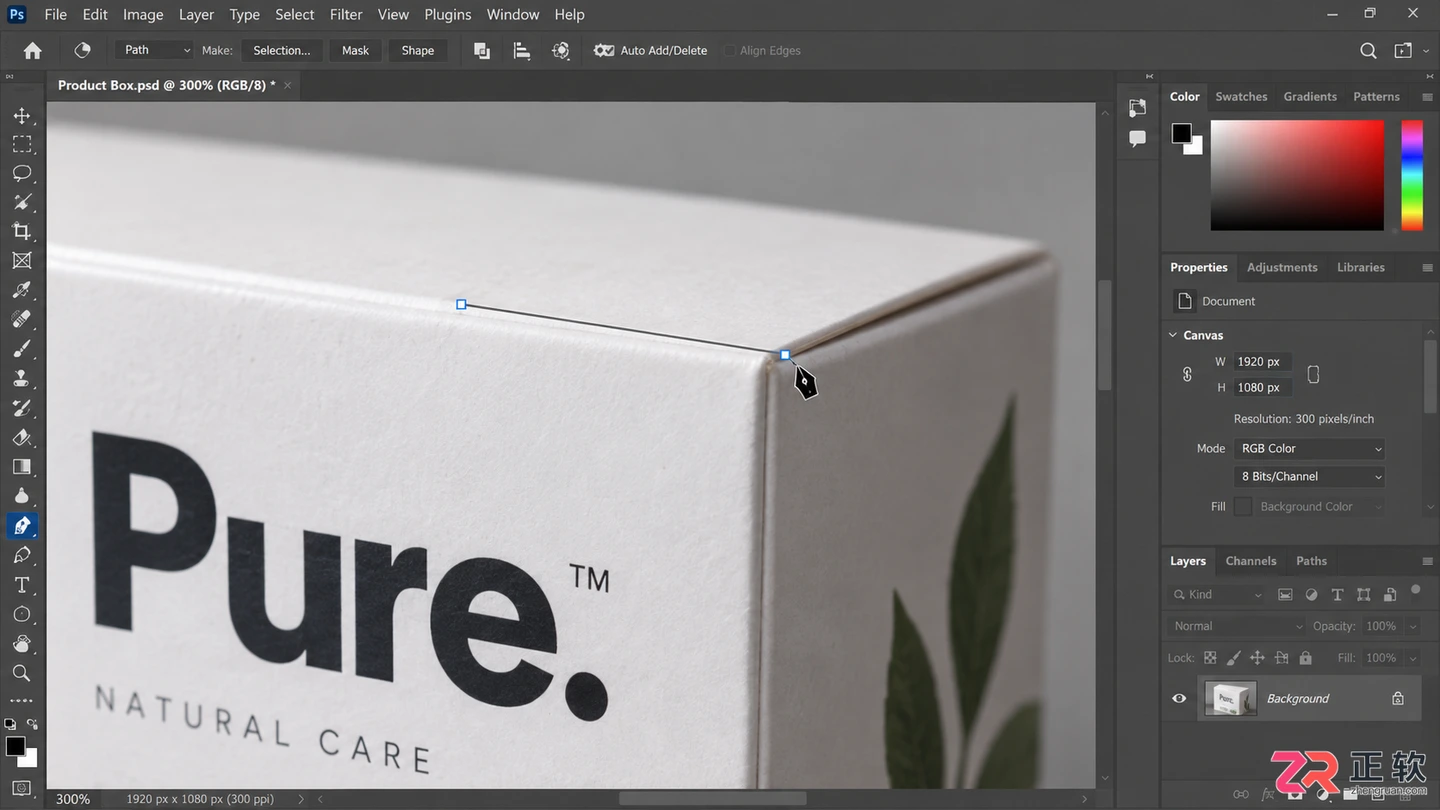Image resolution: width=1440 pixels, height=810 pixels.
Task: Toggle the canvas width-height link icon
Action: 1187,374
